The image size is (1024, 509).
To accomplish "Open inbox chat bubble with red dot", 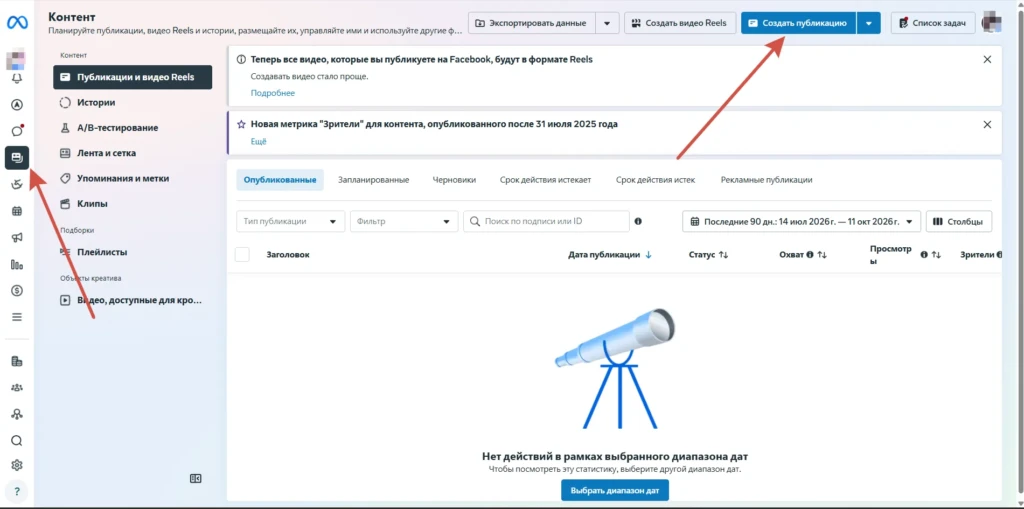I will pos(17,131).
